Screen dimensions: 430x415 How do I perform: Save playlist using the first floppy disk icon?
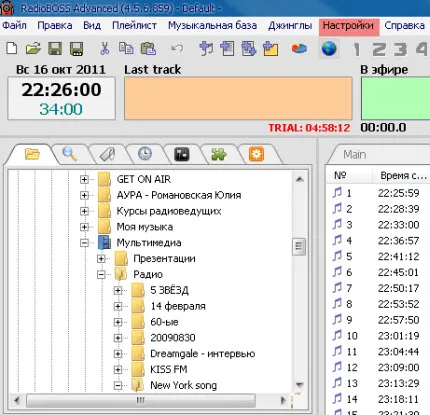pyautogui.click(x=55, y=49)
